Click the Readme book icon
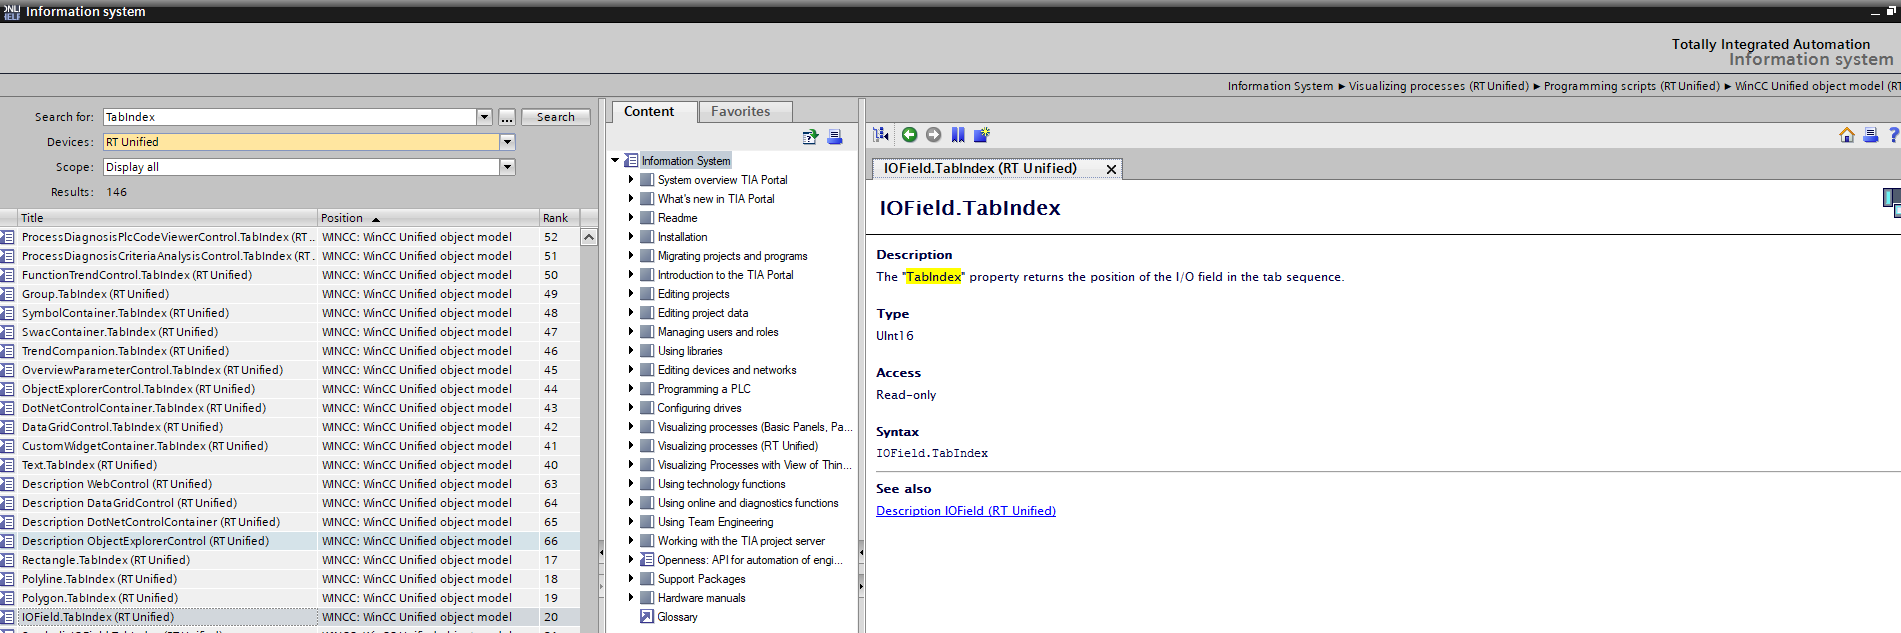Image resolution: width=1901 pixels, height=633 pixels. (x=647, y=218)
